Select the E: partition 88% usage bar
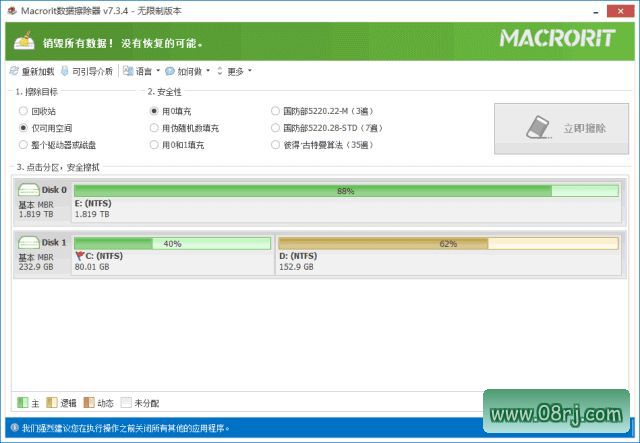Viewport: 640px width, 443px height. pos(346,191)
